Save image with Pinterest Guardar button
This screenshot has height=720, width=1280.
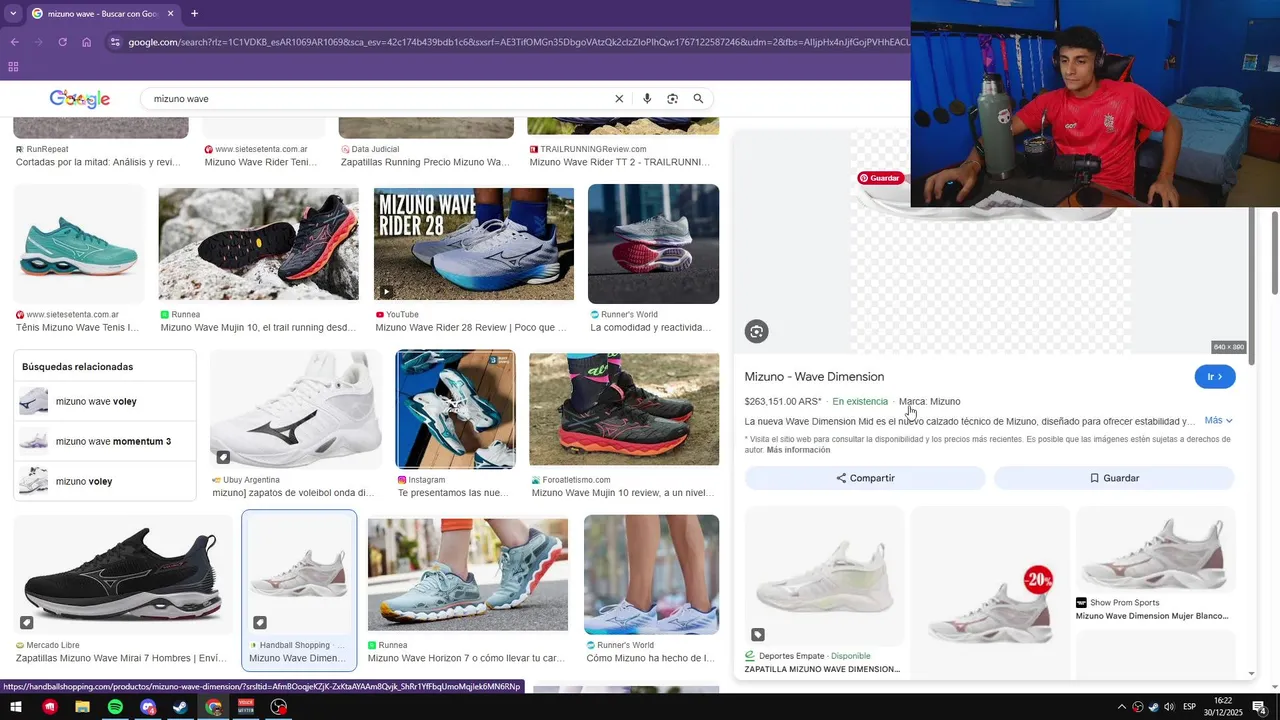880,178
